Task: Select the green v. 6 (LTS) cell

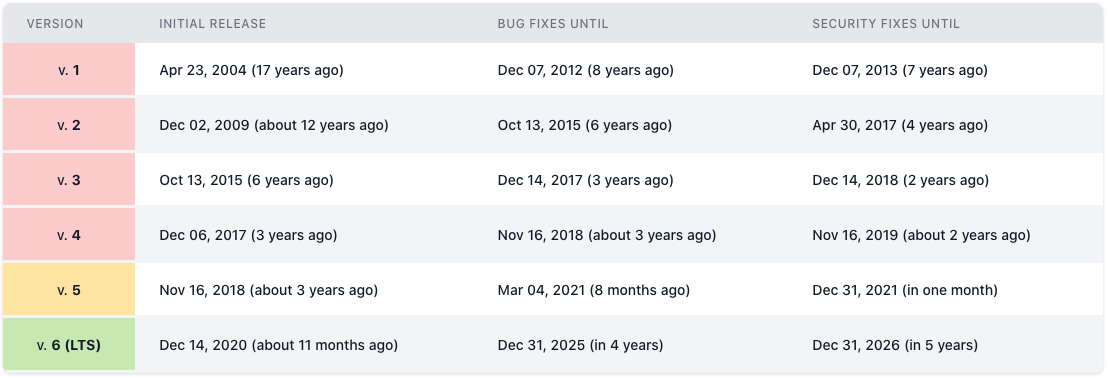Action: 68,345
